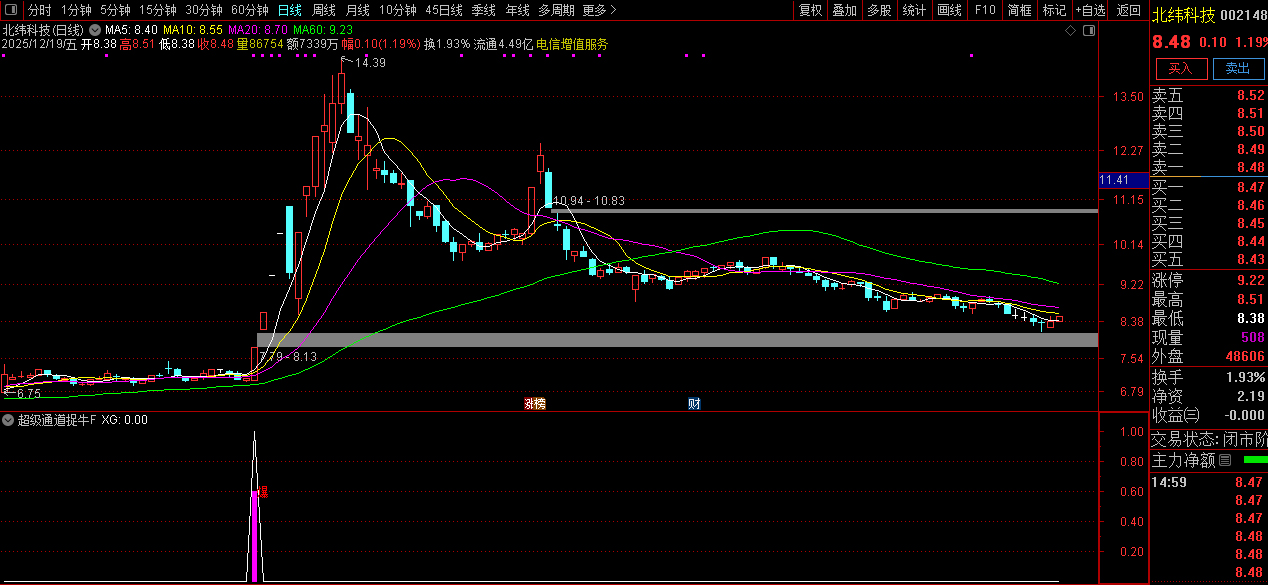The image size is (1268, 585).
Task: Switch to 分时 intraday view
Action: 39,10
